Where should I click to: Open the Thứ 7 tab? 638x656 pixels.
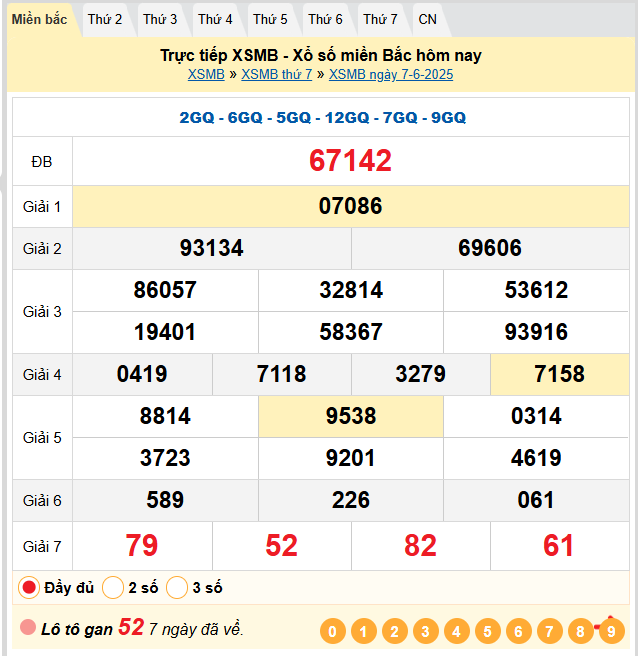click(x=380, y=20)
